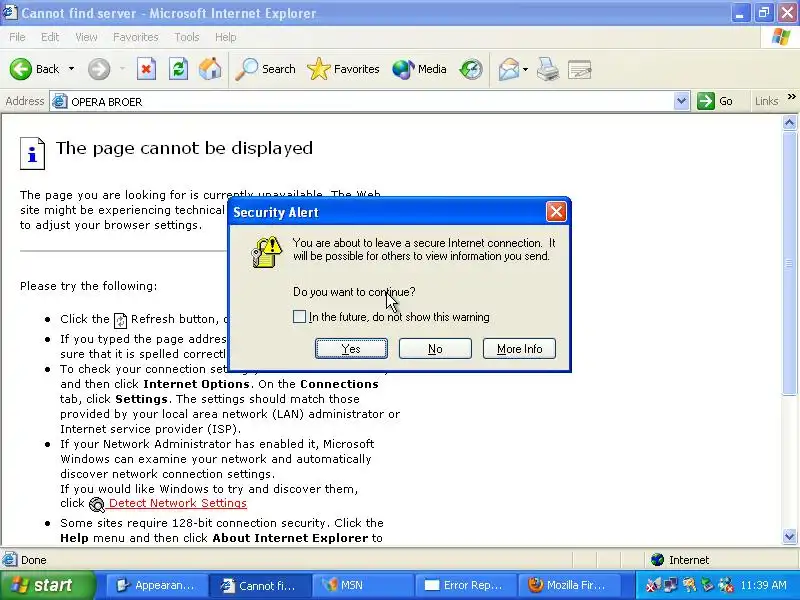This screenshot has height=600, width=800.
Task: Open the Favorites menu
Action: tap(136, 37)
